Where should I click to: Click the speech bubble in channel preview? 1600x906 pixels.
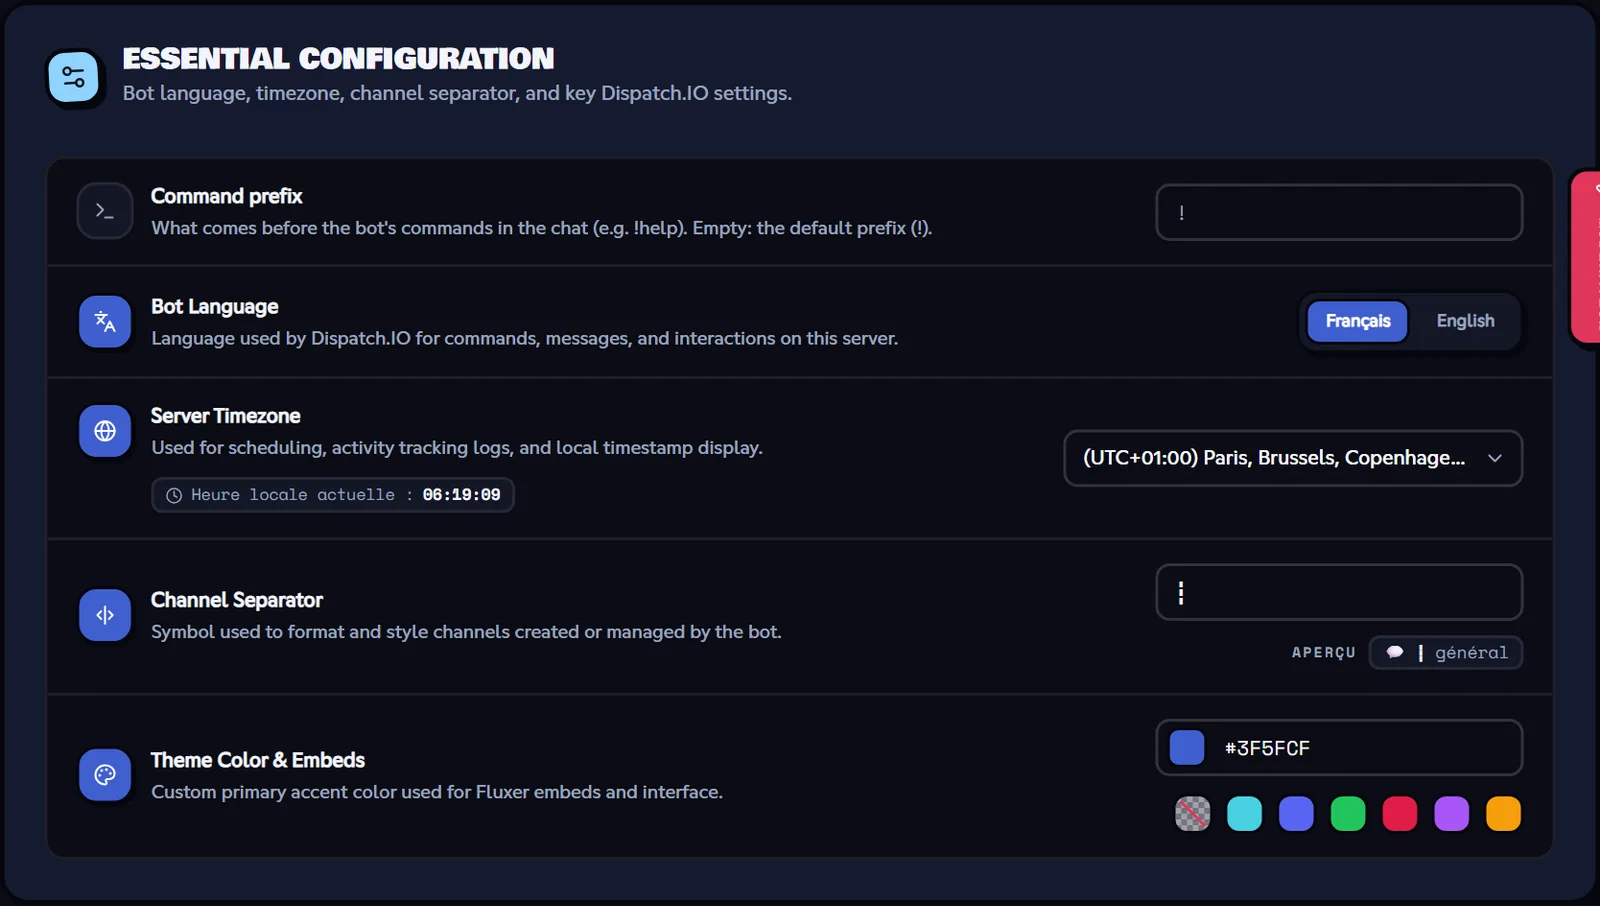click(x=1395, y=652)
